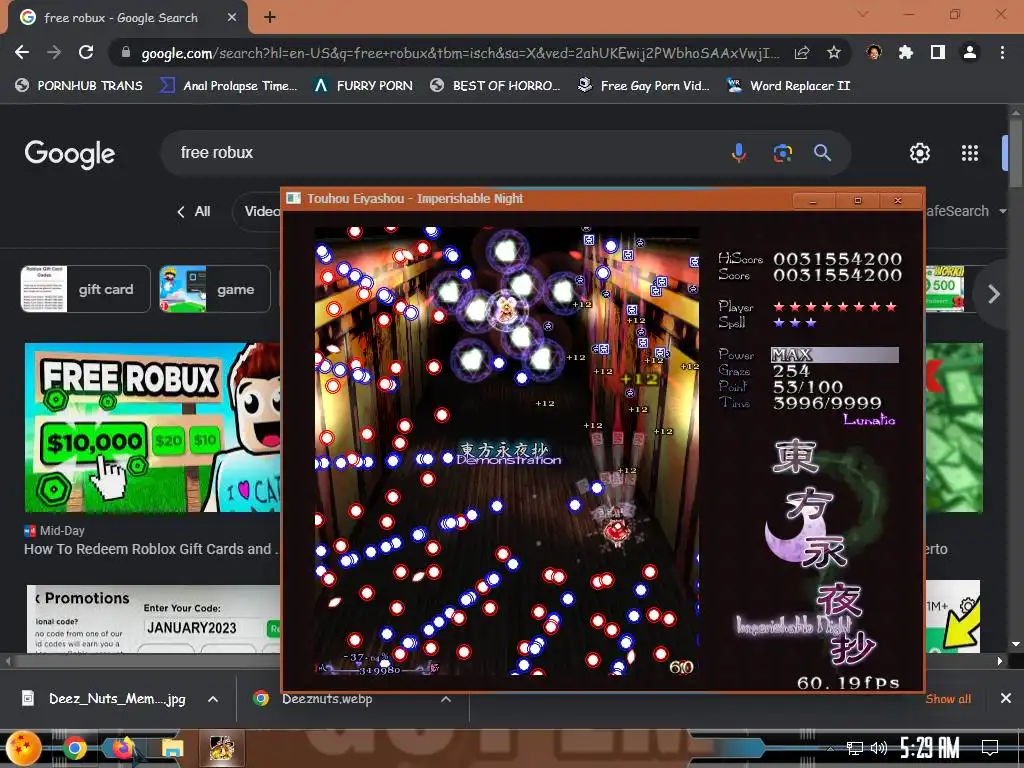Search by image with camera lens icon
Viewport: 1024px width, 768px height.
pyautogui.click(x=782, y=153)
